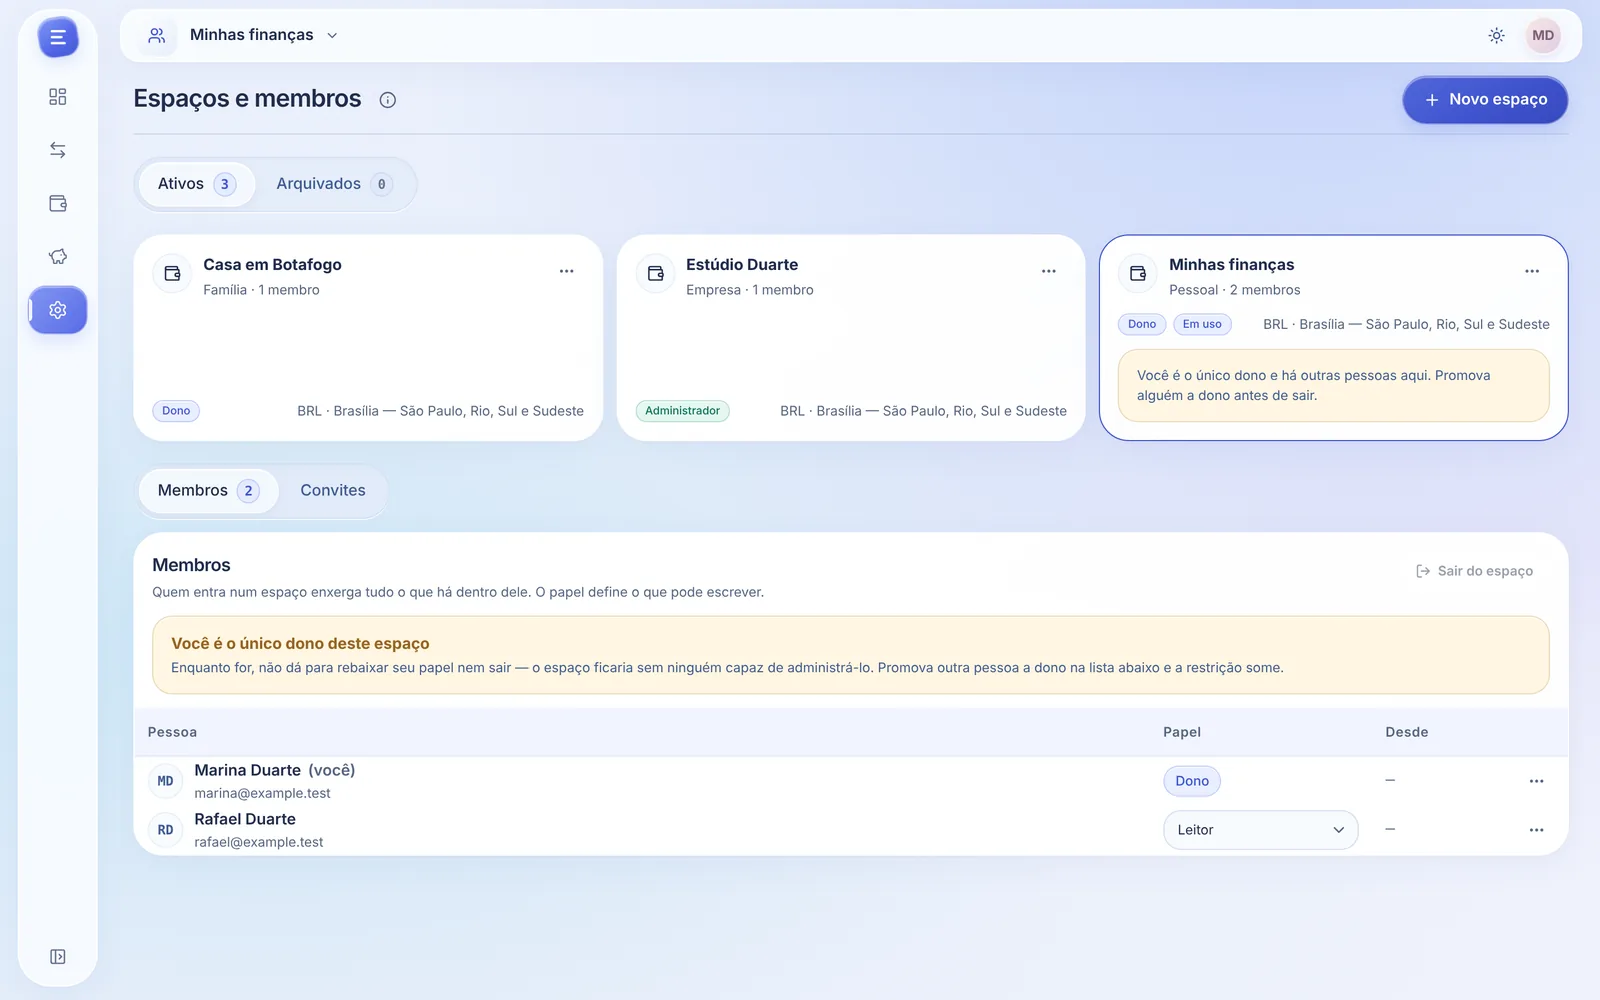Click the wallet icon on Minhas finanças card
This screenshot has width=1600, height=1000.
(1138, 273)
